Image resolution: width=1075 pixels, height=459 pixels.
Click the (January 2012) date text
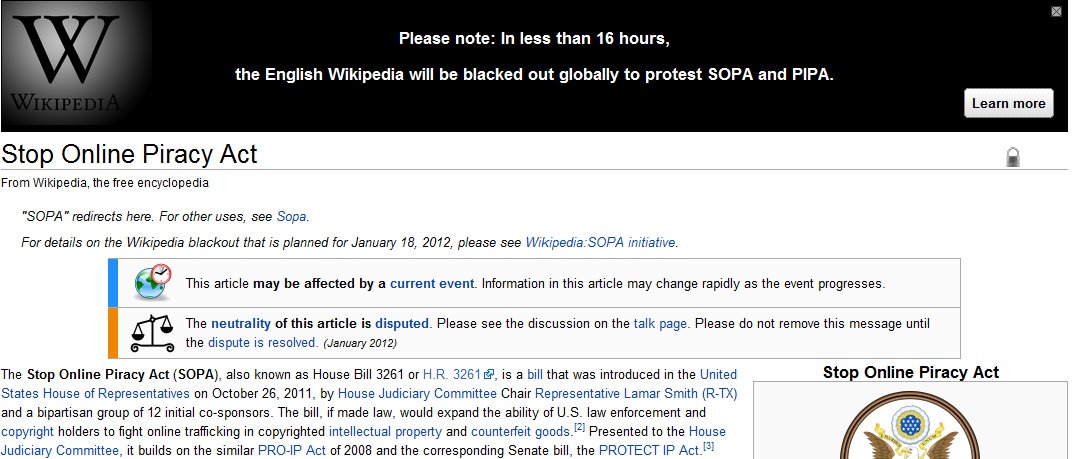pos(360,343)
